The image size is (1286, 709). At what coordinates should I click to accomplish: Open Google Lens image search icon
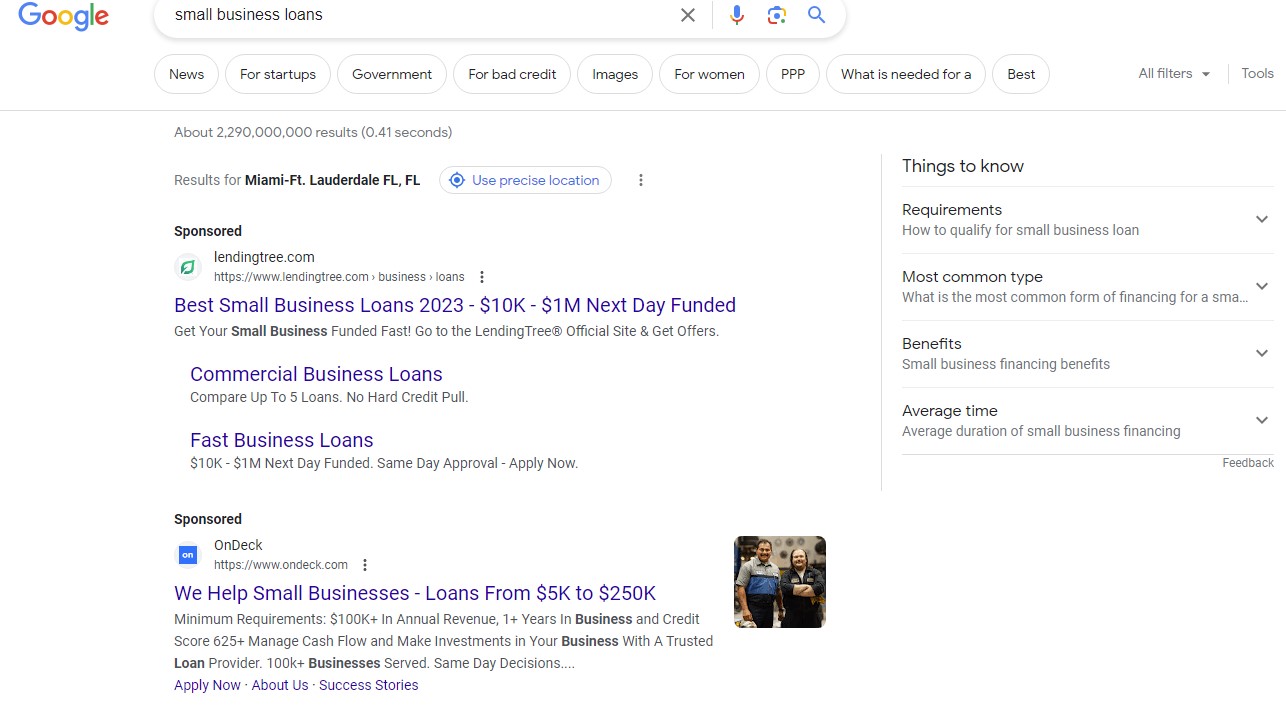pos(776,15)
